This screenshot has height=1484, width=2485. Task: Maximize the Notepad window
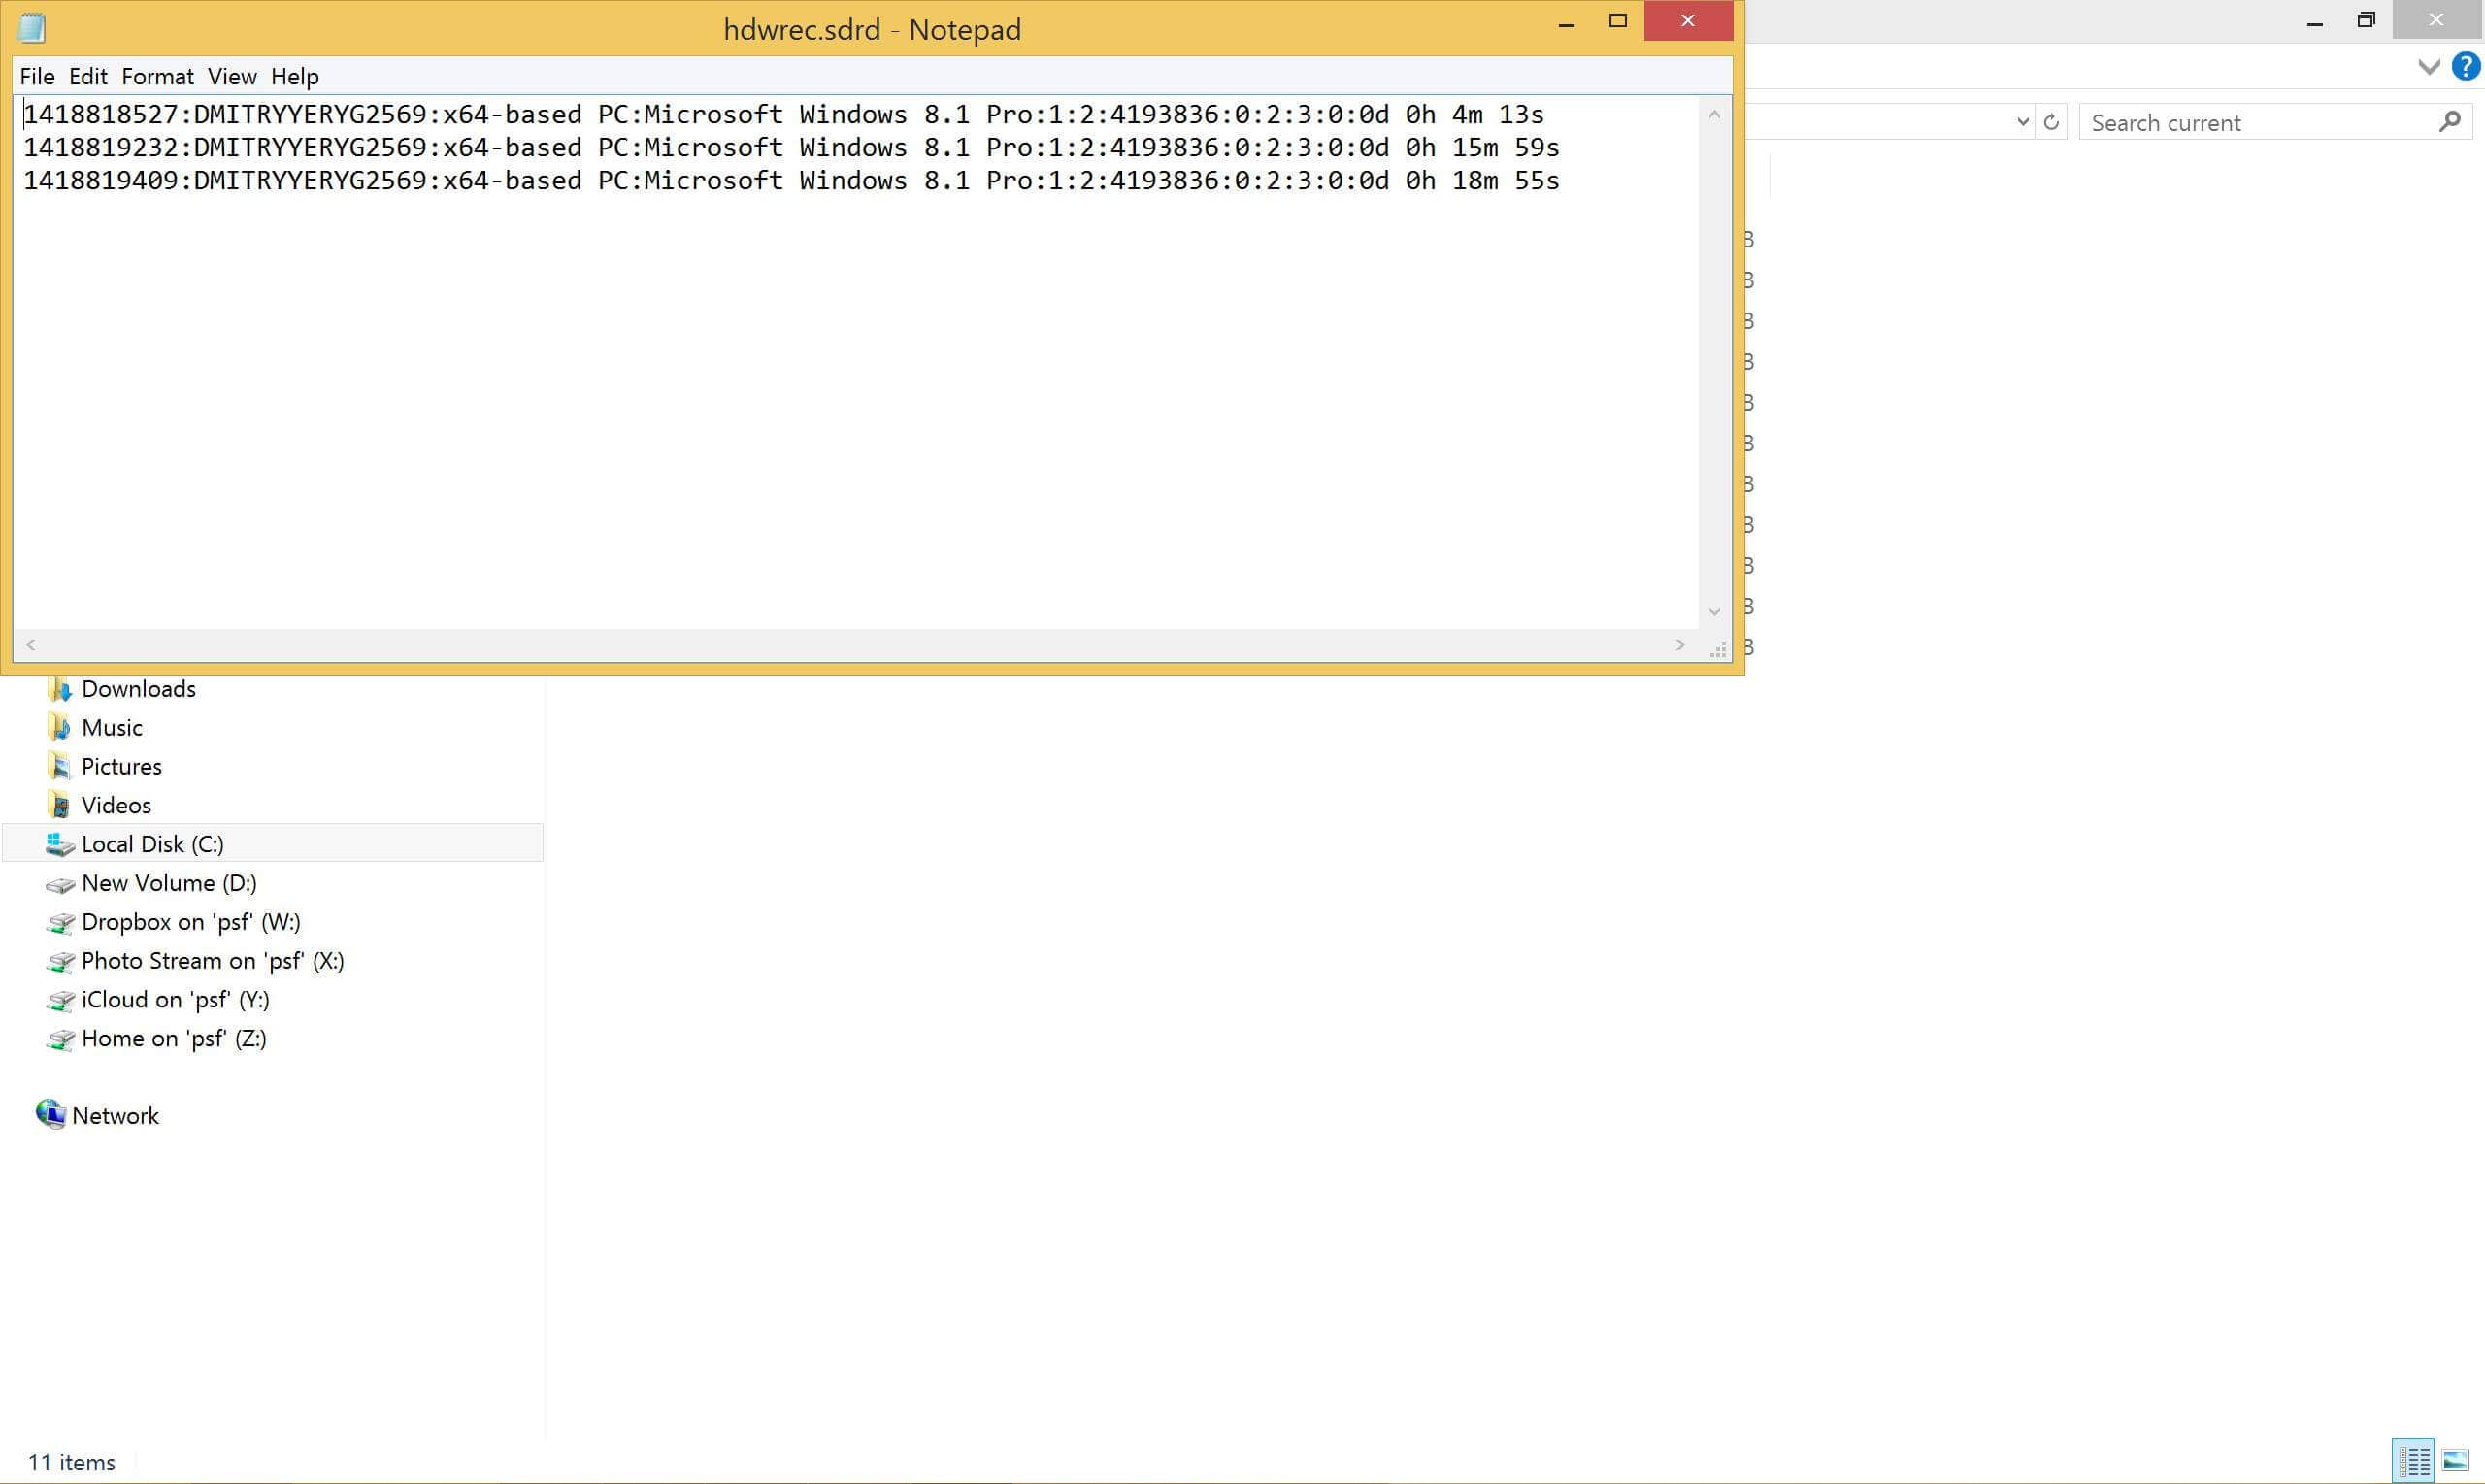1618,22
